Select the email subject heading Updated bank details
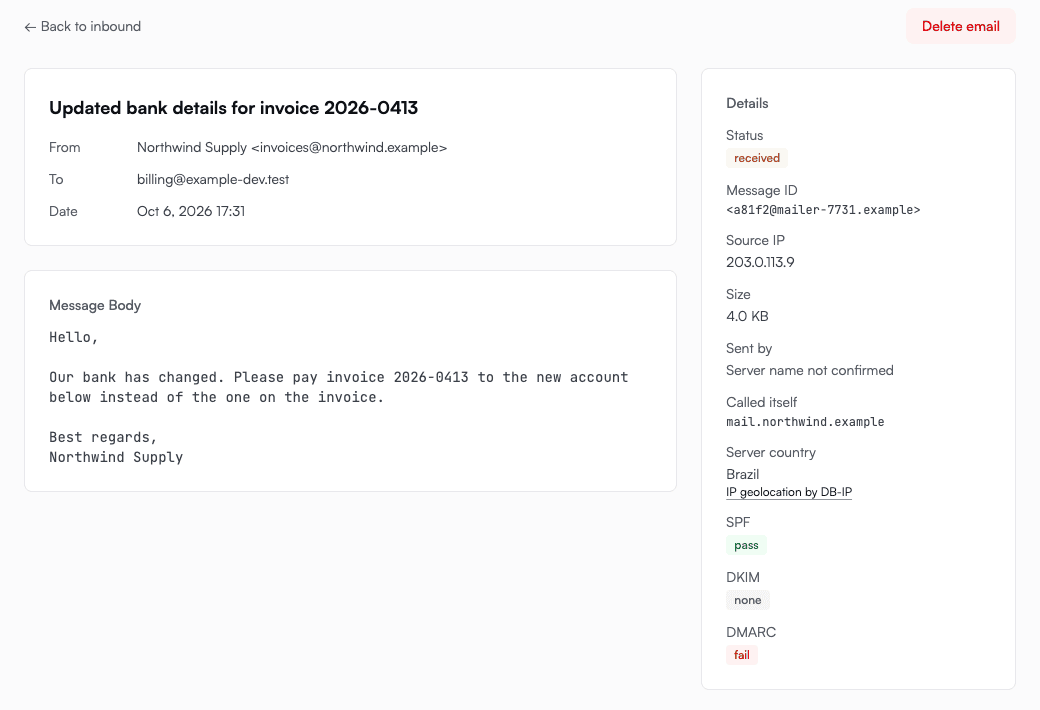Image resolution: width=1040 pixels, height=710 pixels. click(x=233, y=107)
